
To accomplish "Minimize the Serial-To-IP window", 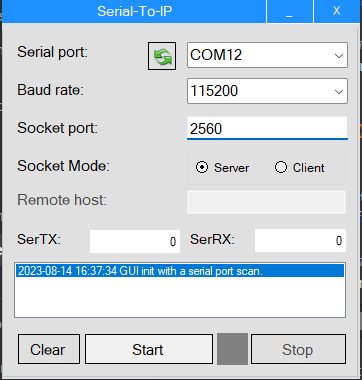I will click(289, 11).
